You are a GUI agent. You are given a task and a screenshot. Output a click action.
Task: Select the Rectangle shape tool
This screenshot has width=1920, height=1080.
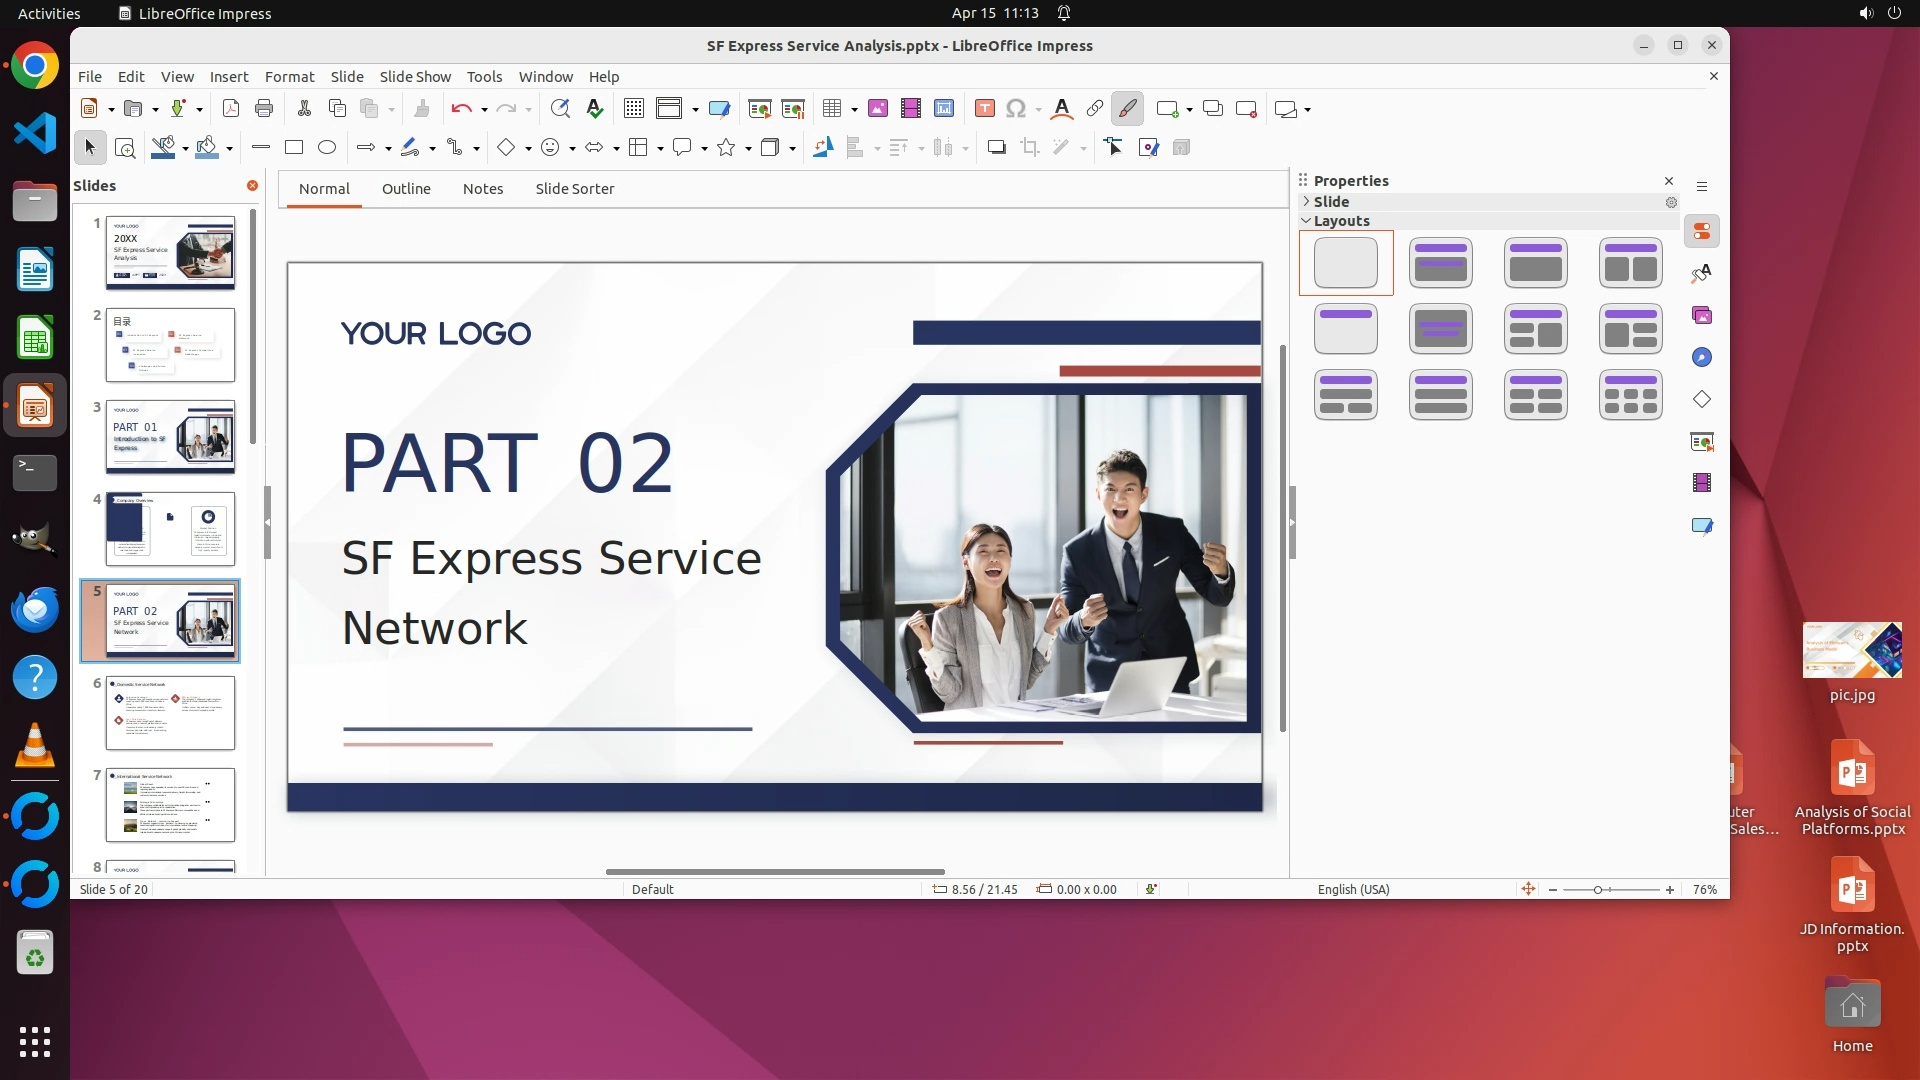tap(294, 148)
